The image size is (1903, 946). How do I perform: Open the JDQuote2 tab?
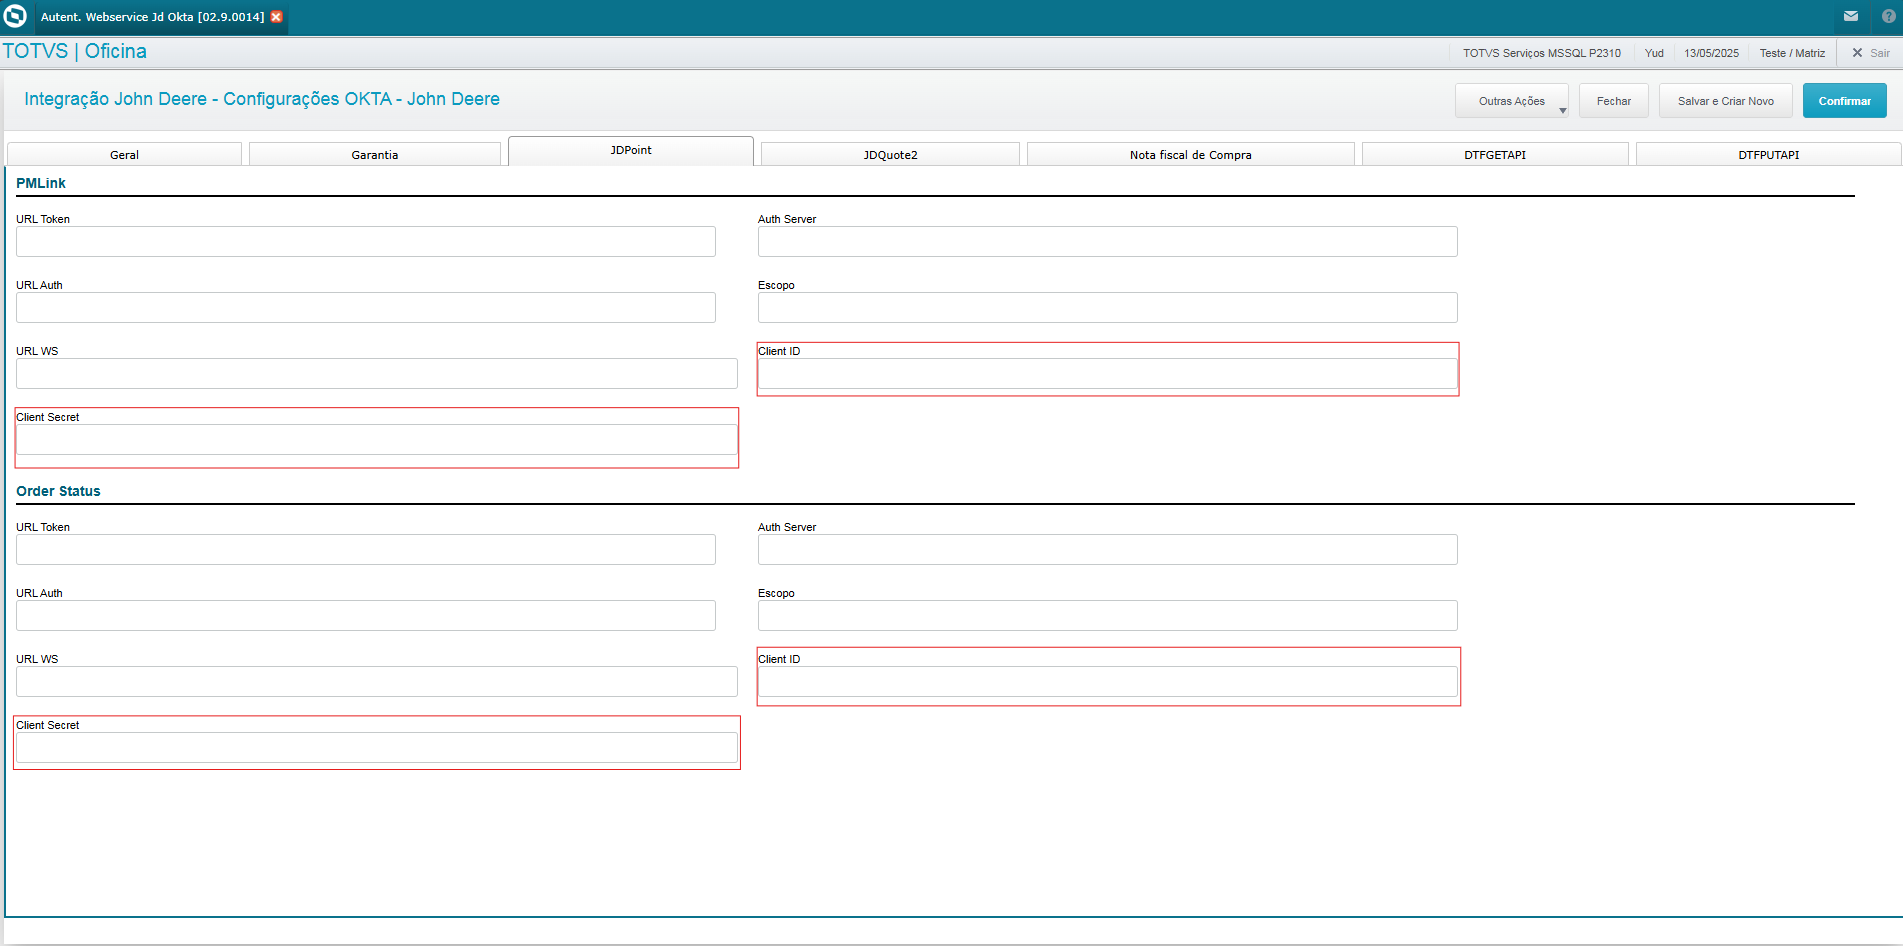[x=891, y=155]
